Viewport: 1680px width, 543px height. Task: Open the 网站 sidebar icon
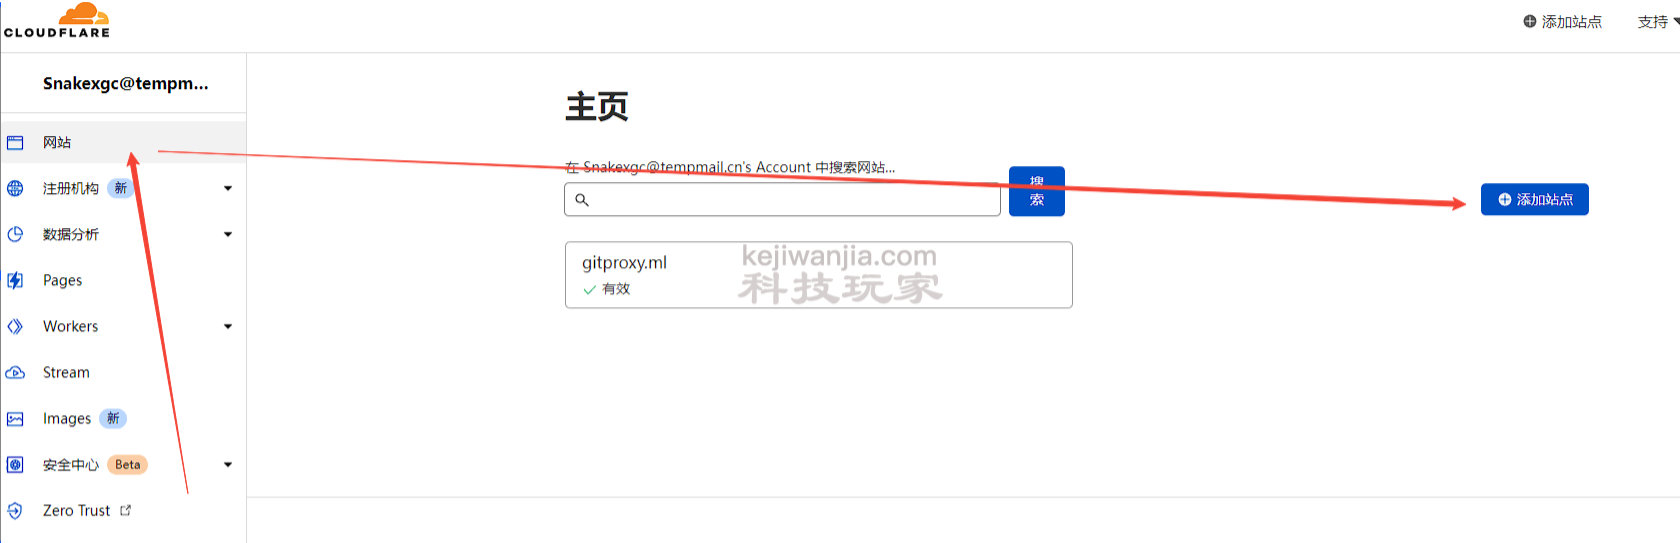pyautogui.click(x=15, y=143)
